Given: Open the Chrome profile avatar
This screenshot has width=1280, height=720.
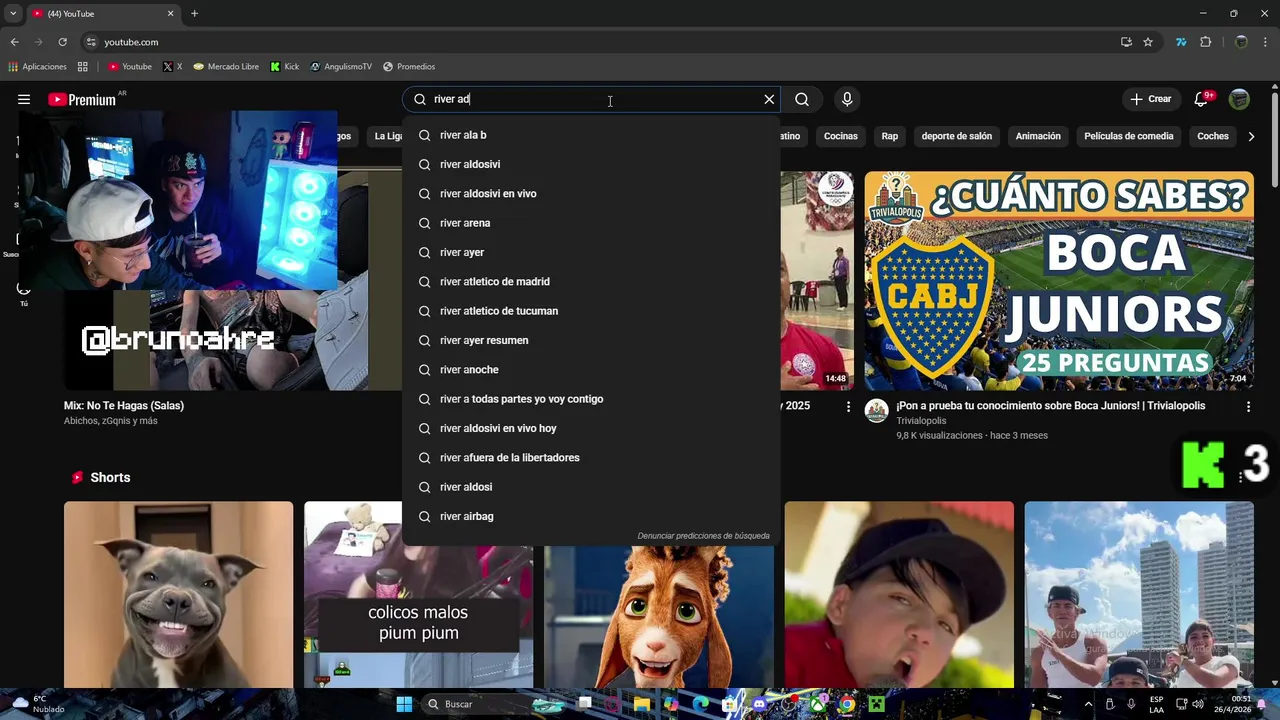Looking at the screenshot, I should click(x=1241, y=42).
